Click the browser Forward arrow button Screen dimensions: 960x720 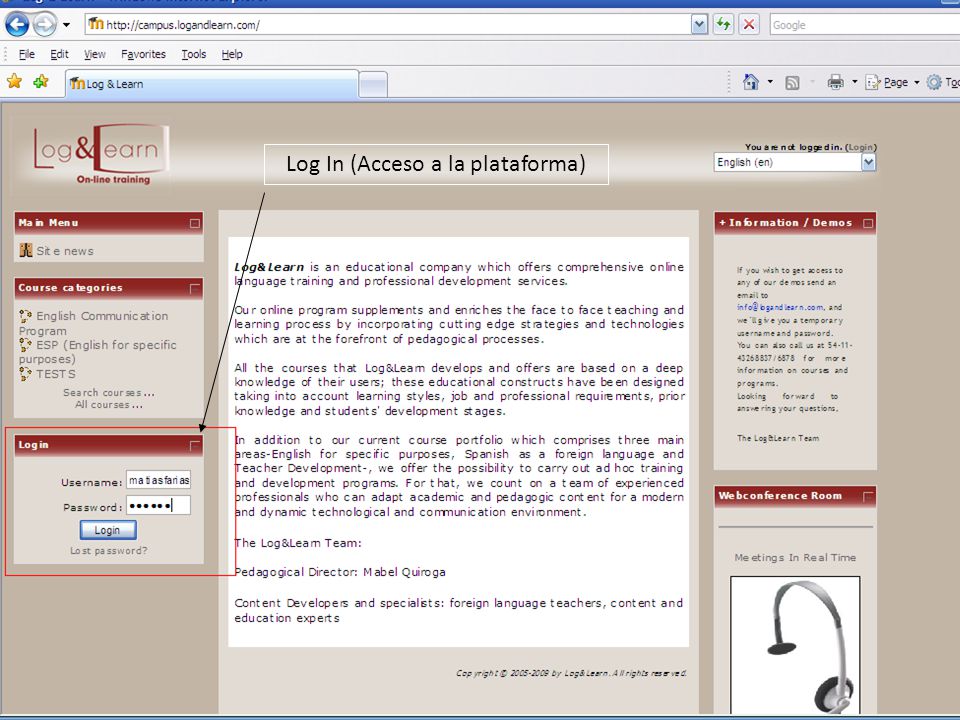44,24
